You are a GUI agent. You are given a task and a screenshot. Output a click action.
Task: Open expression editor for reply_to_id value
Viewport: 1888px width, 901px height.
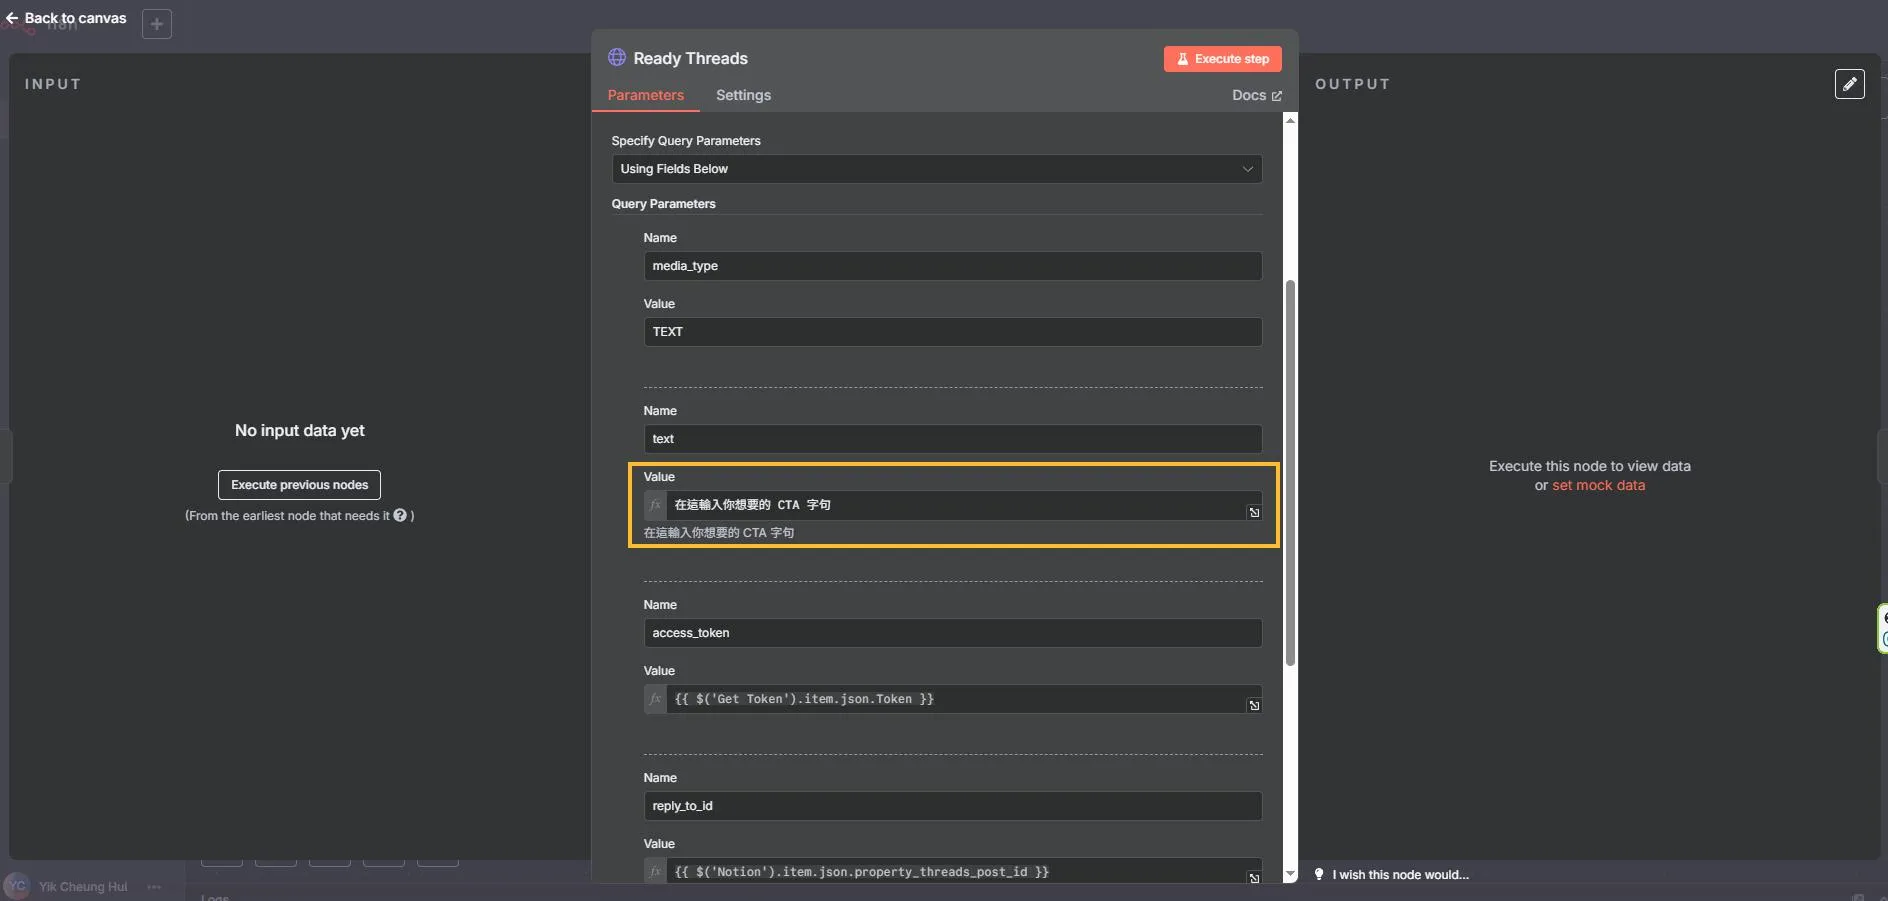point(1253,877)
